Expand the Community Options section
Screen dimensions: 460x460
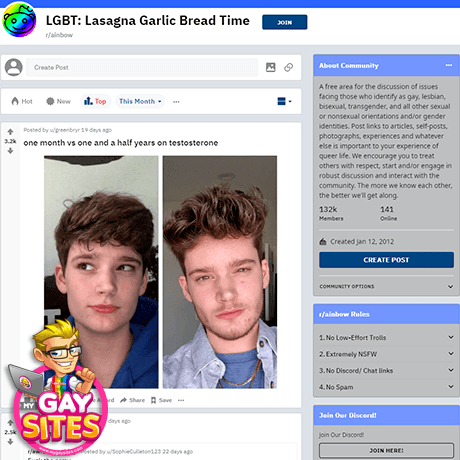[386, 286]
